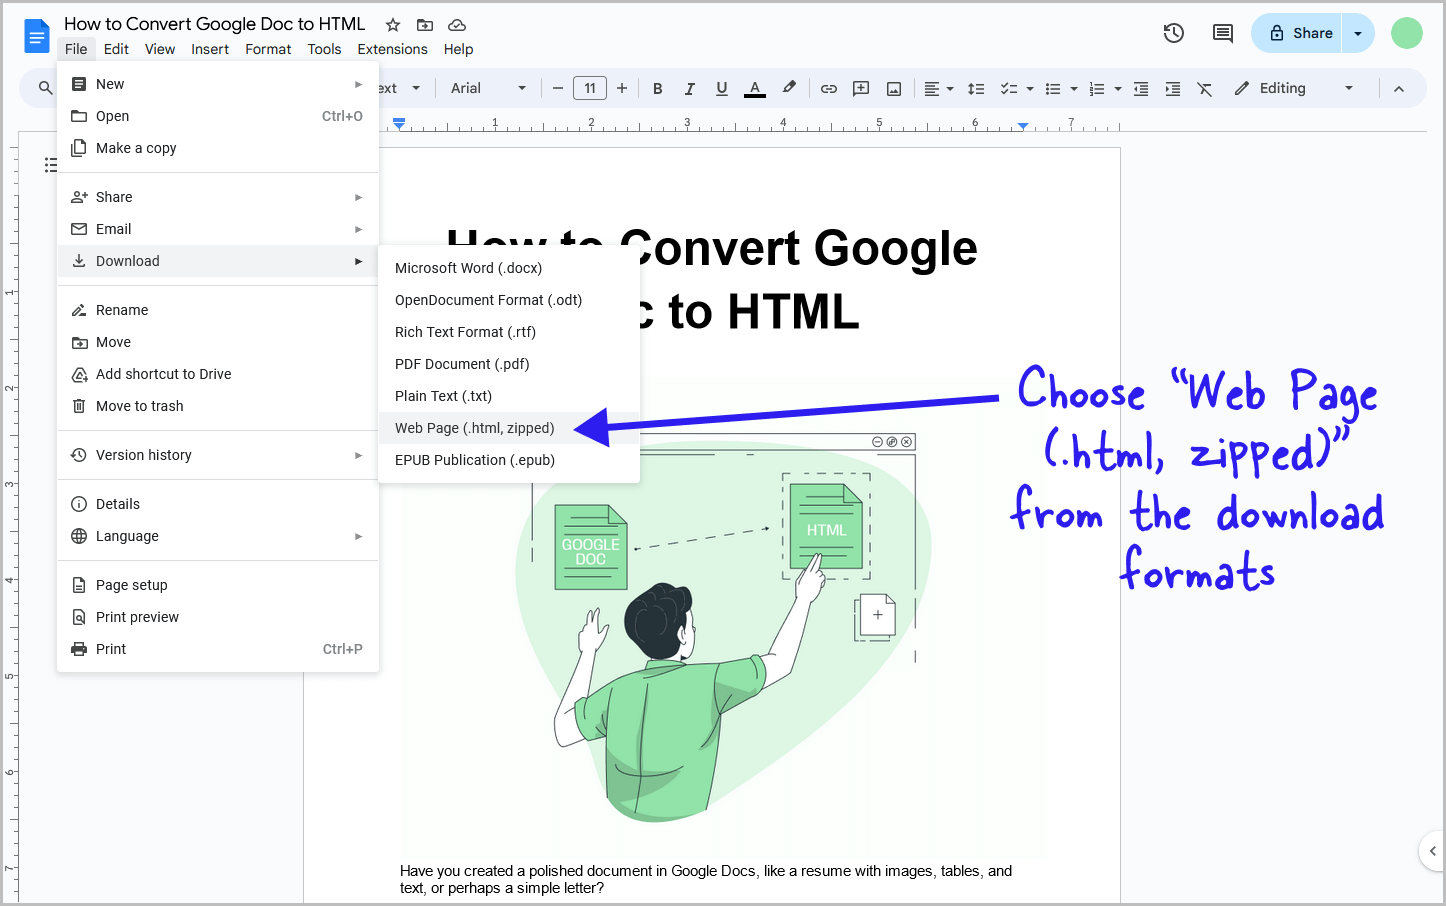The image size is (1446, 906).
Task: Insert a link with the link icon
Action: pyautogui.click(x=829, y=88)
